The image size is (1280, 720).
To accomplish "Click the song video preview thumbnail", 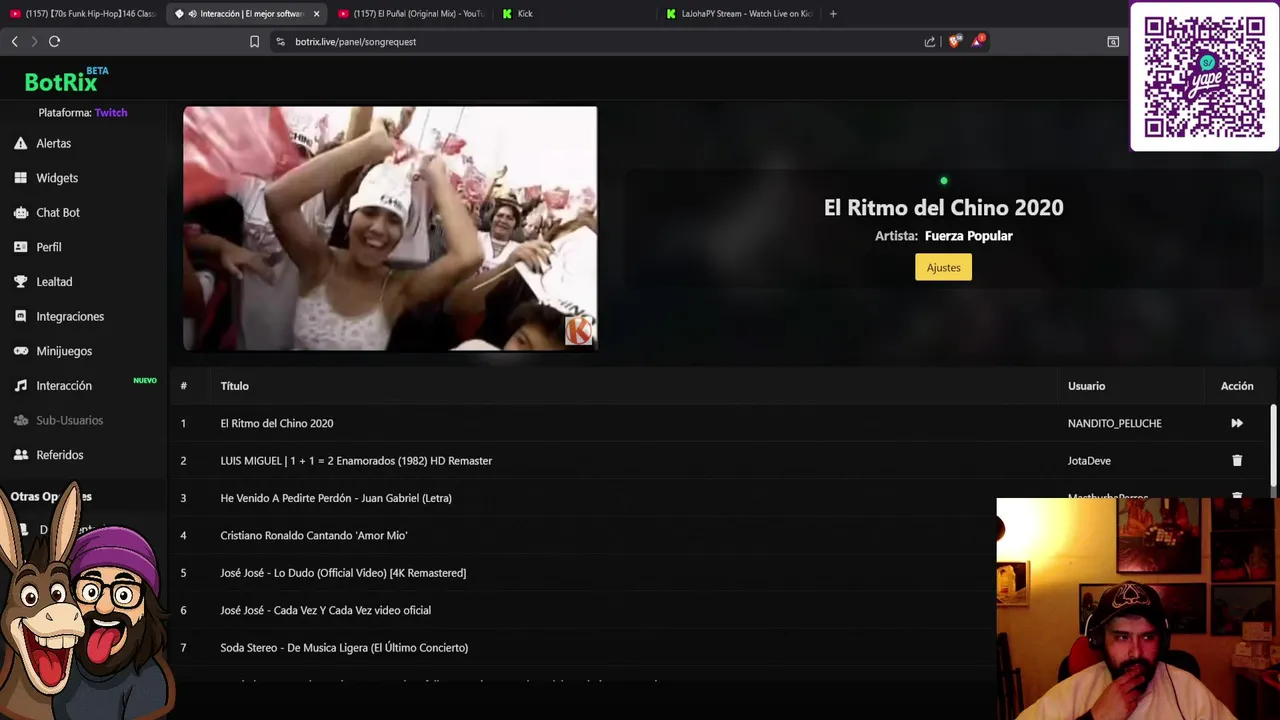I will (x=390, y=229).
